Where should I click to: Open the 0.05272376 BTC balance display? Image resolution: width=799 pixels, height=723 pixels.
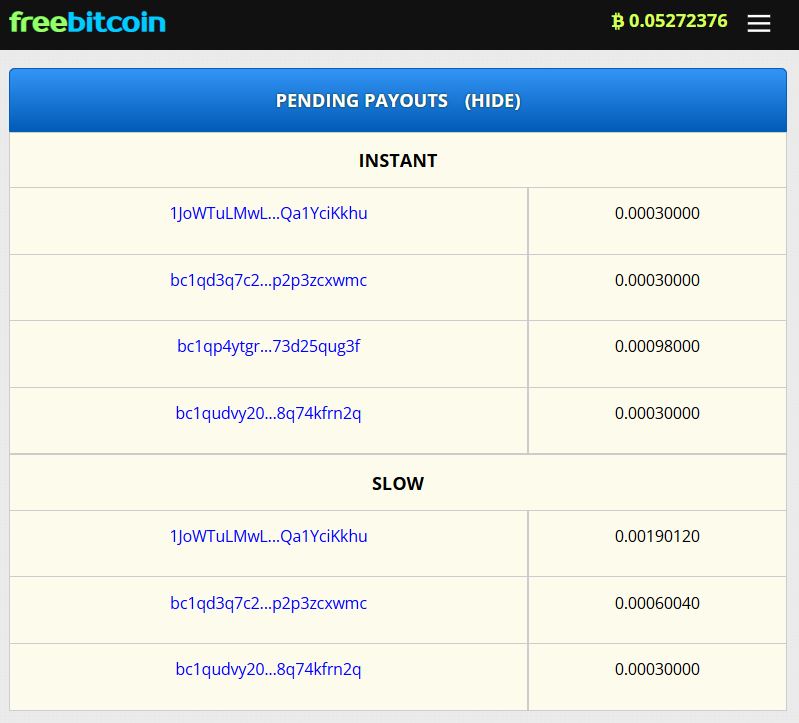click(669, 21)
